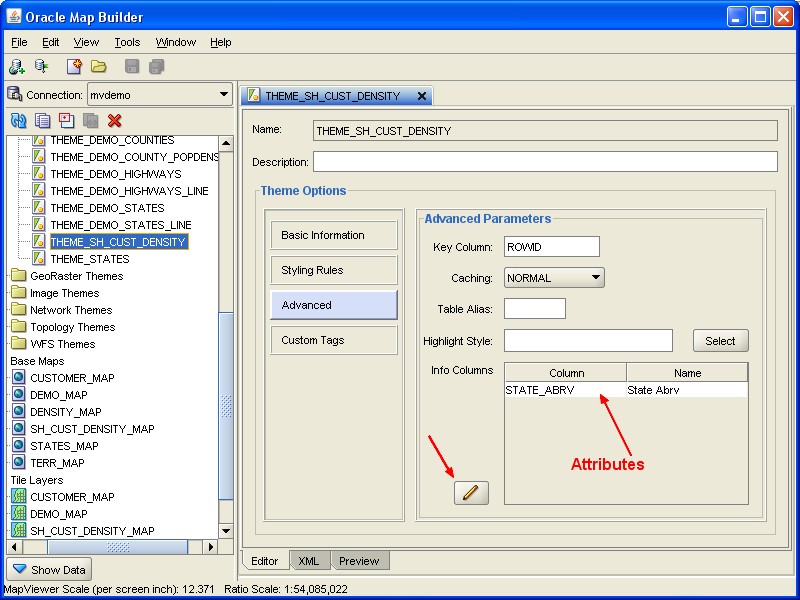Screen dimensions: 800x600
Task: Click the Show Data button
Action: [49, 569]
